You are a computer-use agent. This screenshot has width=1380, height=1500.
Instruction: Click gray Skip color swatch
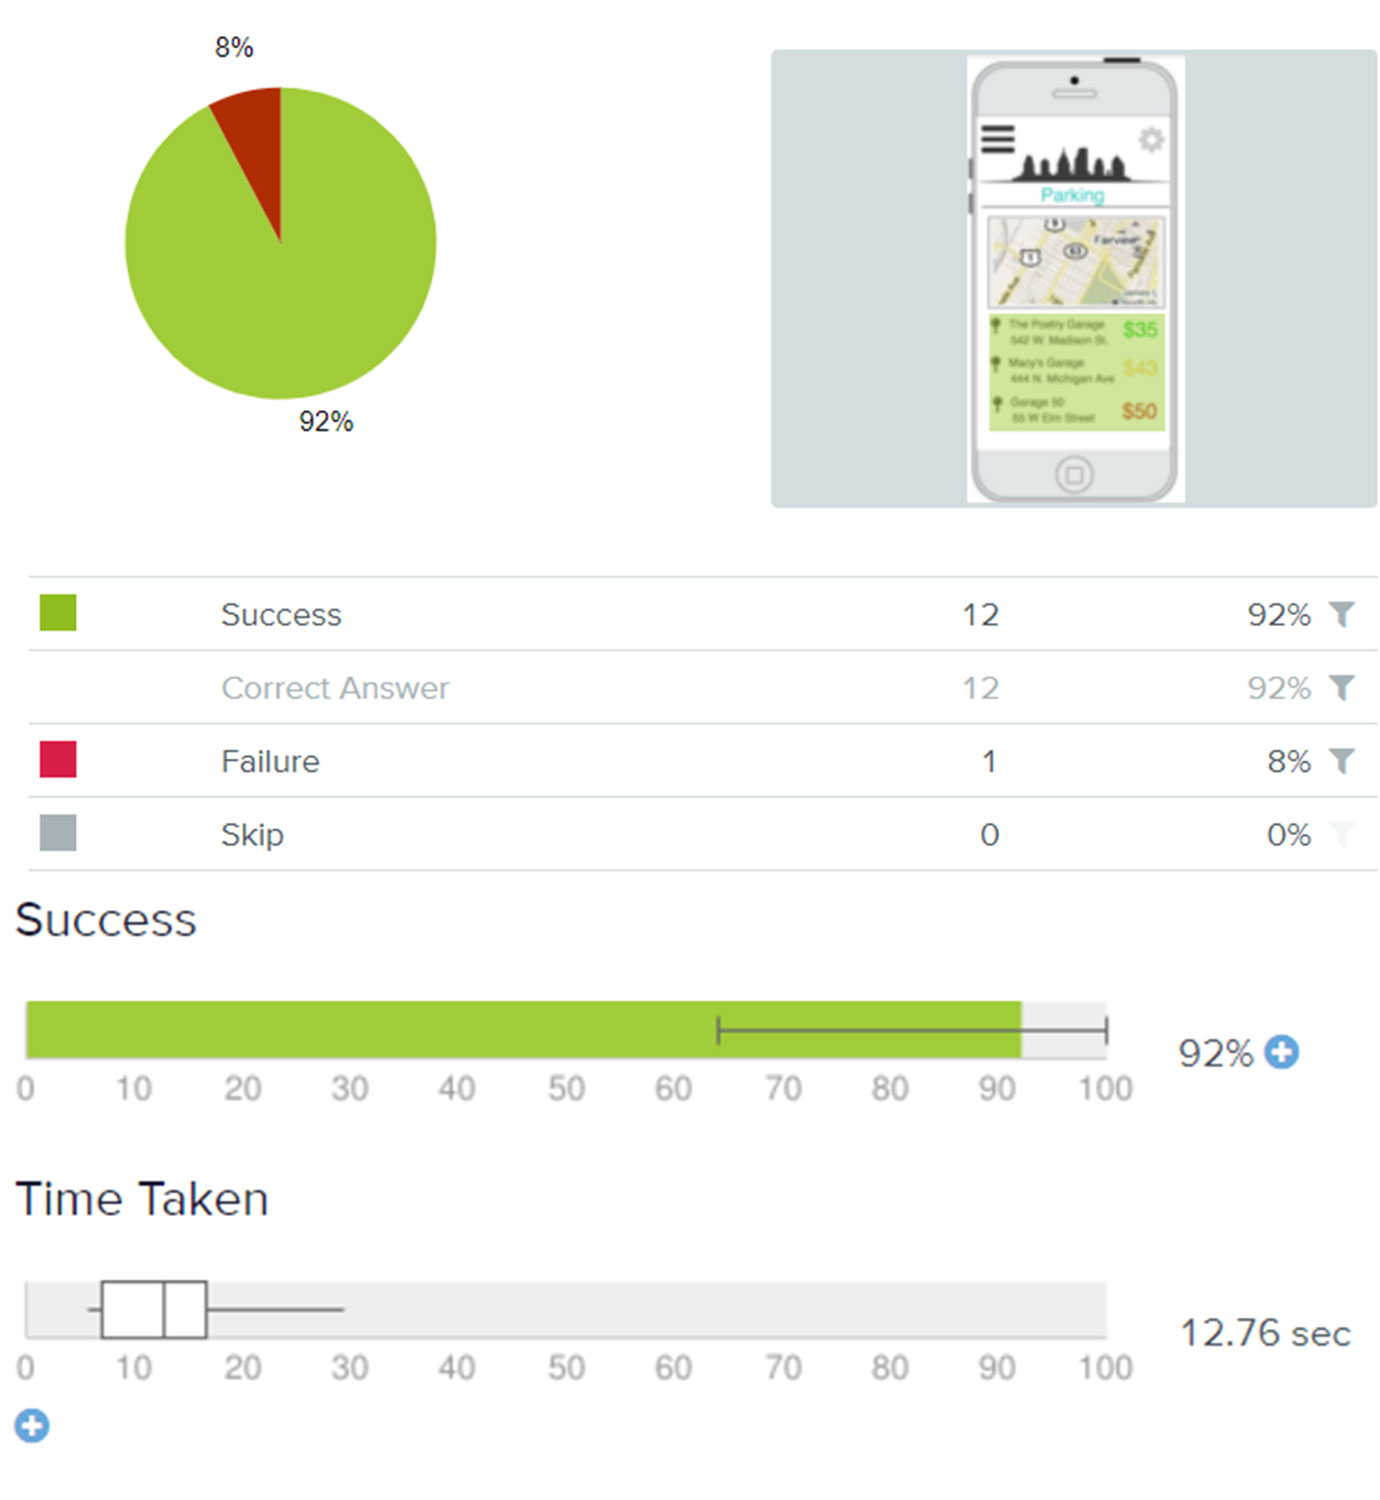(x=58, y=832)
